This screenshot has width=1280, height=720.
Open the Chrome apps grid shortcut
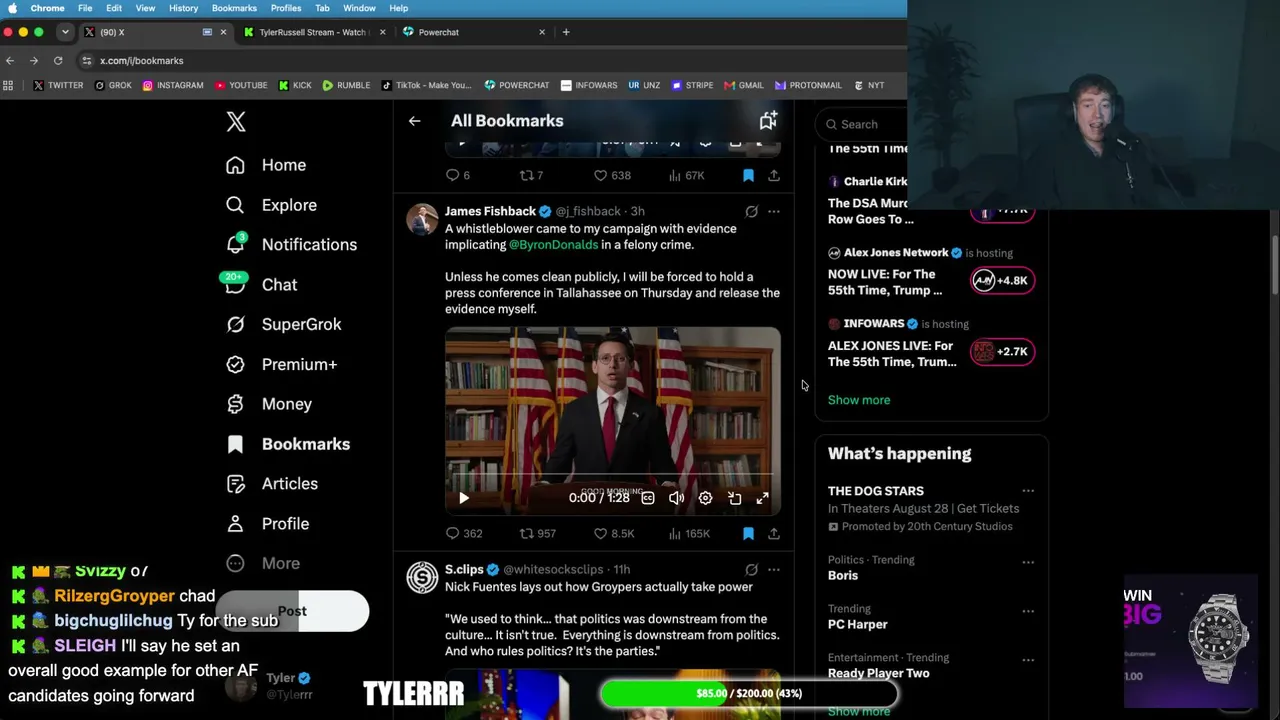[x=9, y=86]
